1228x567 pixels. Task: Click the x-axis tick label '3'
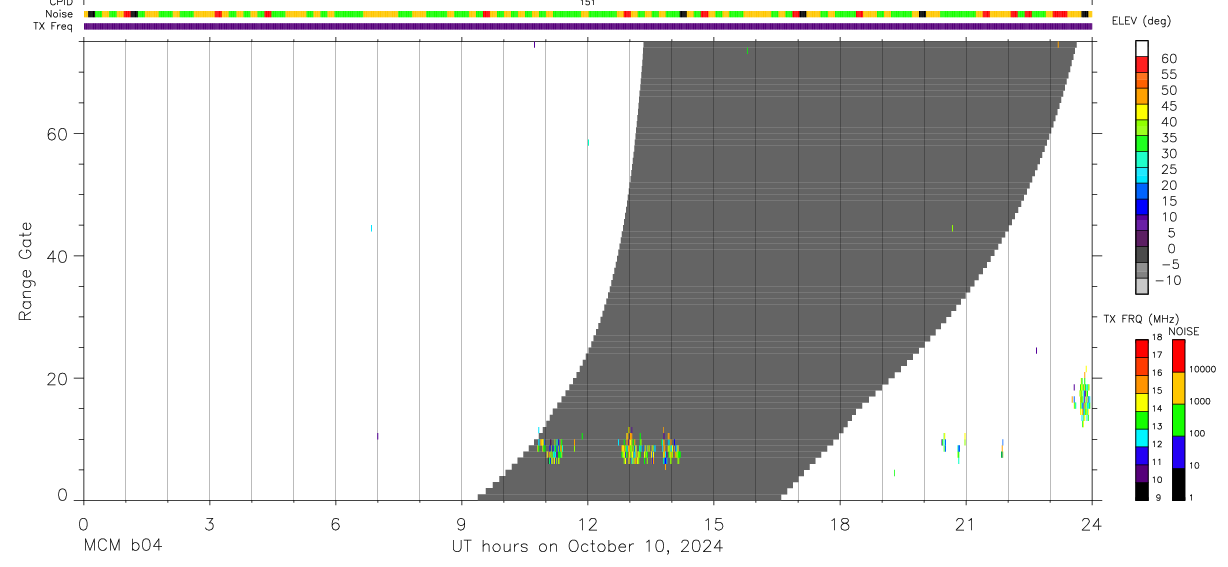209,523
